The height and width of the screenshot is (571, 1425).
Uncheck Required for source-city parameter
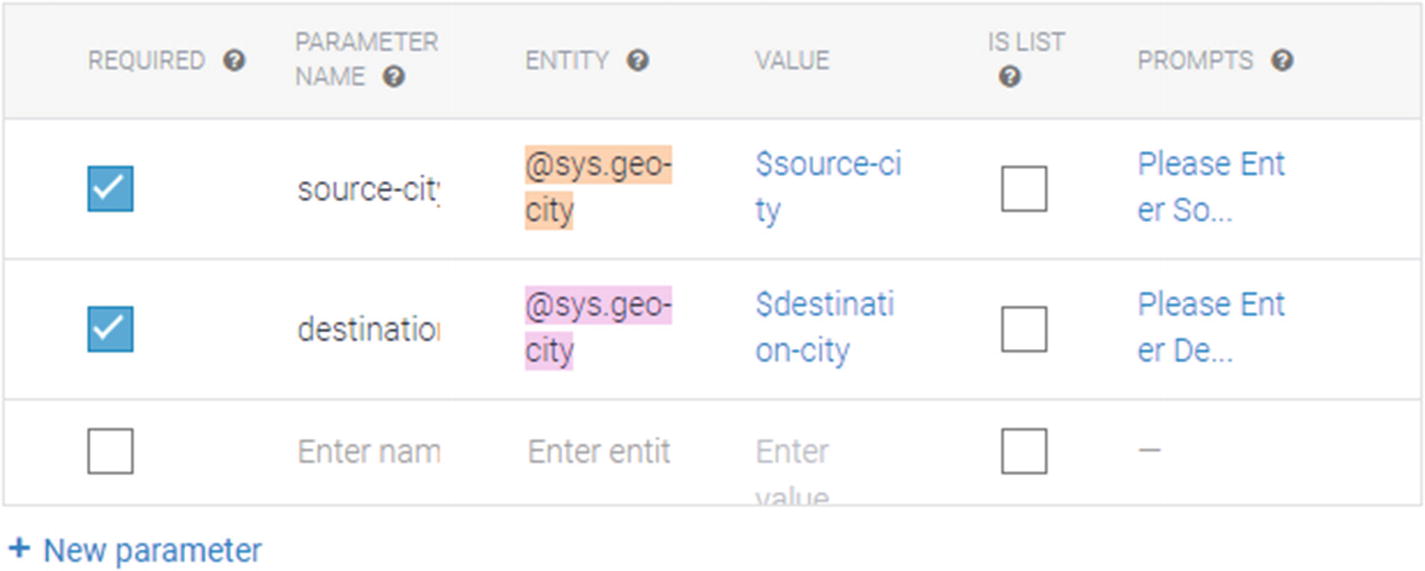[x=110, y=188]
